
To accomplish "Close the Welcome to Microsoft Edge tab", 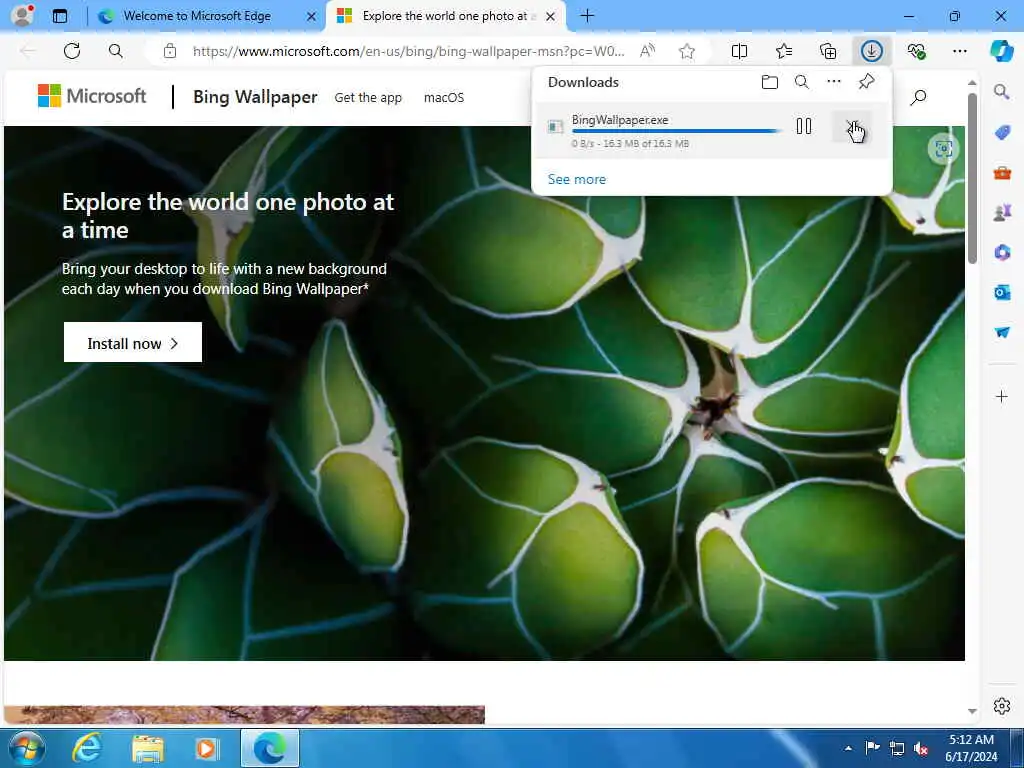I will [312, 16].
